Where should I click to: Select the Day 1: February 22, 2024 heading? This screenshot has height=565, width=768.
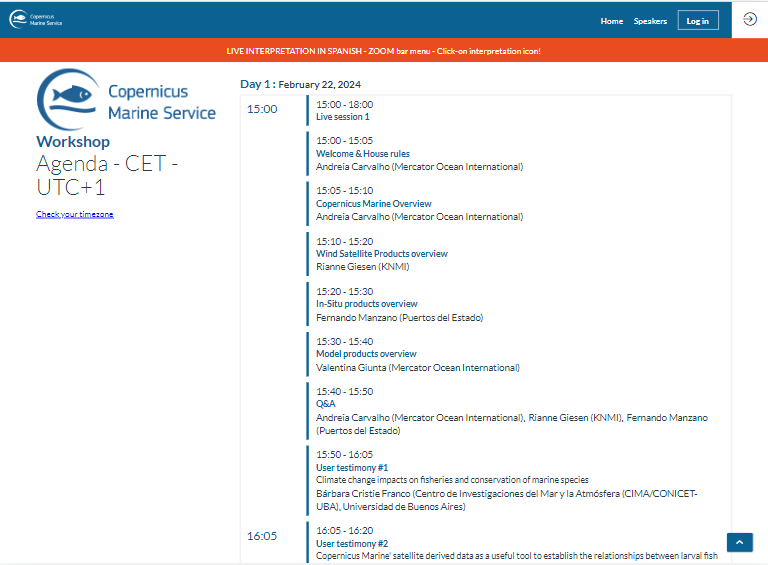coord(300,84)
